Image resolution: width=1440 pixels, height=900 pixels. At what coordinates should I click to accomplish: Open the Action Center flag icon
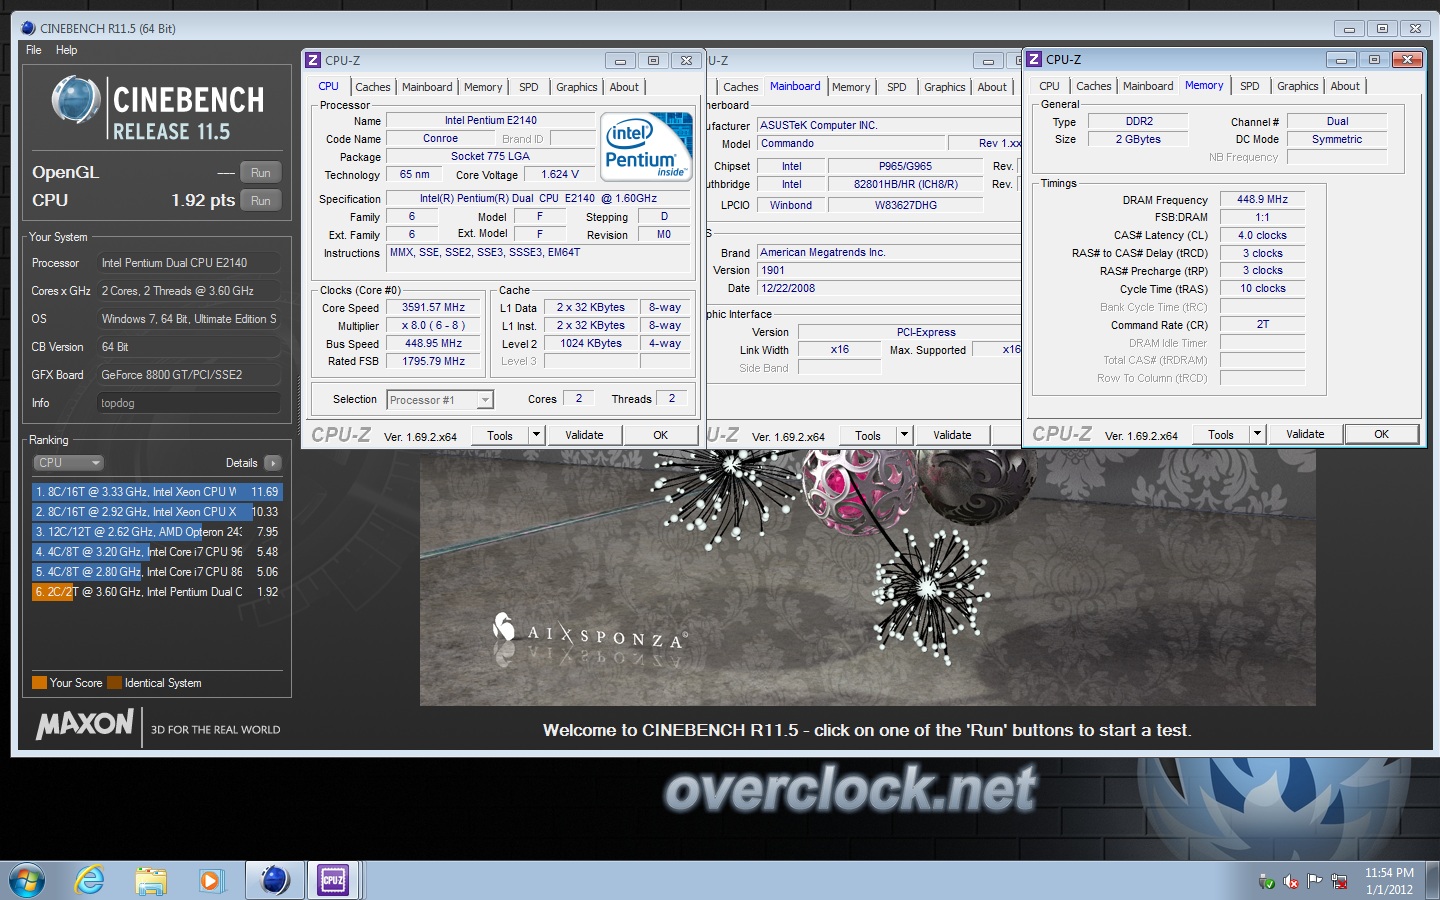click(x=1314, y=881)
